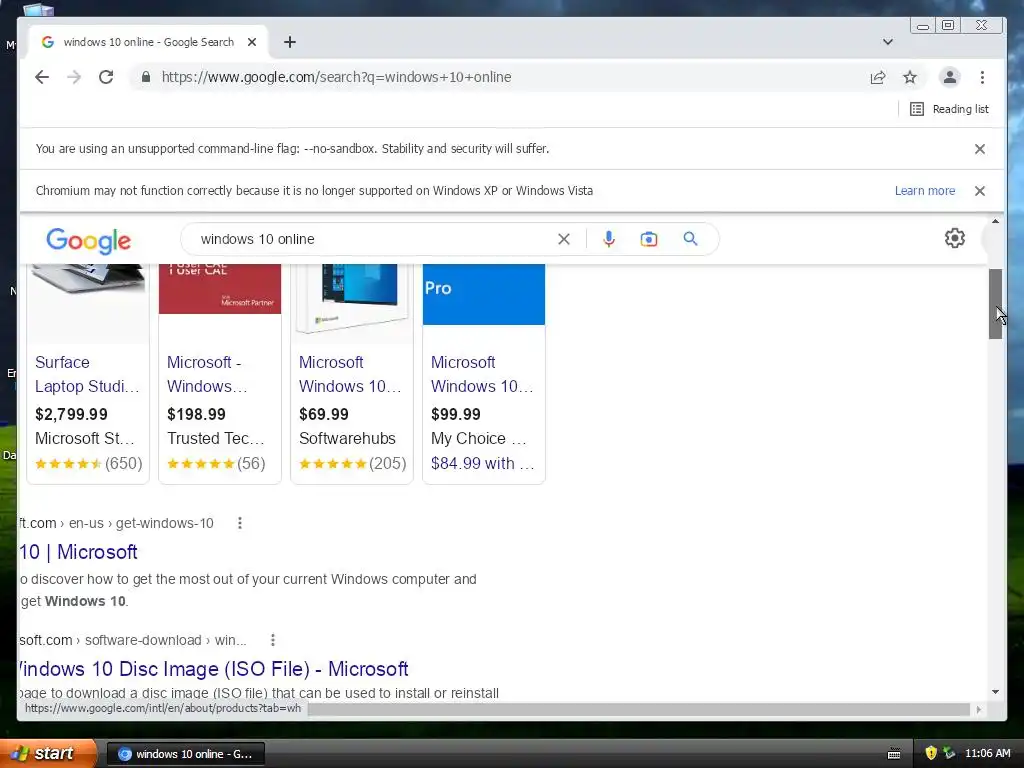Image resolution: width=1024 pixels, height=768 pixels.
Task: Open Windows 10 Disc Image (ISO File) result
Action: click(x=214, y=669)
